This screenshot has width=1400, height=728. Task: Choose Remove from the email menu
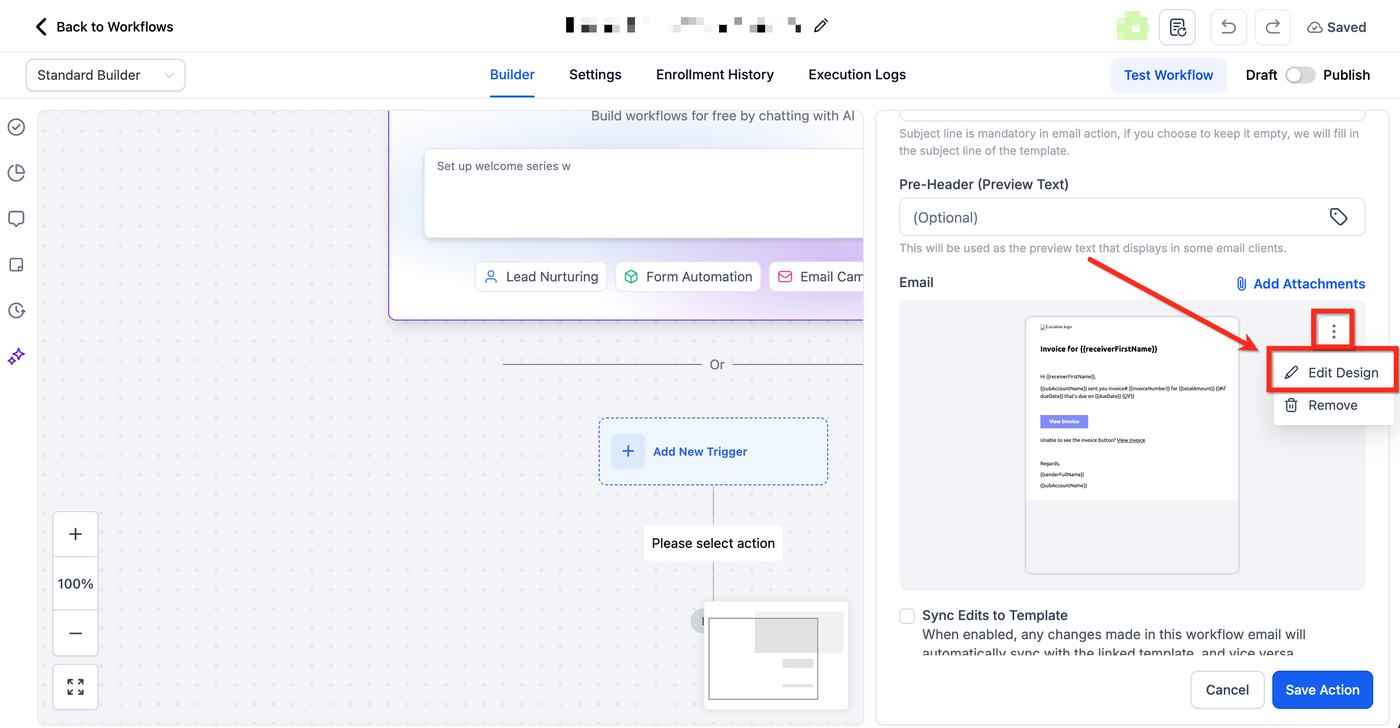pos(1333,405)
